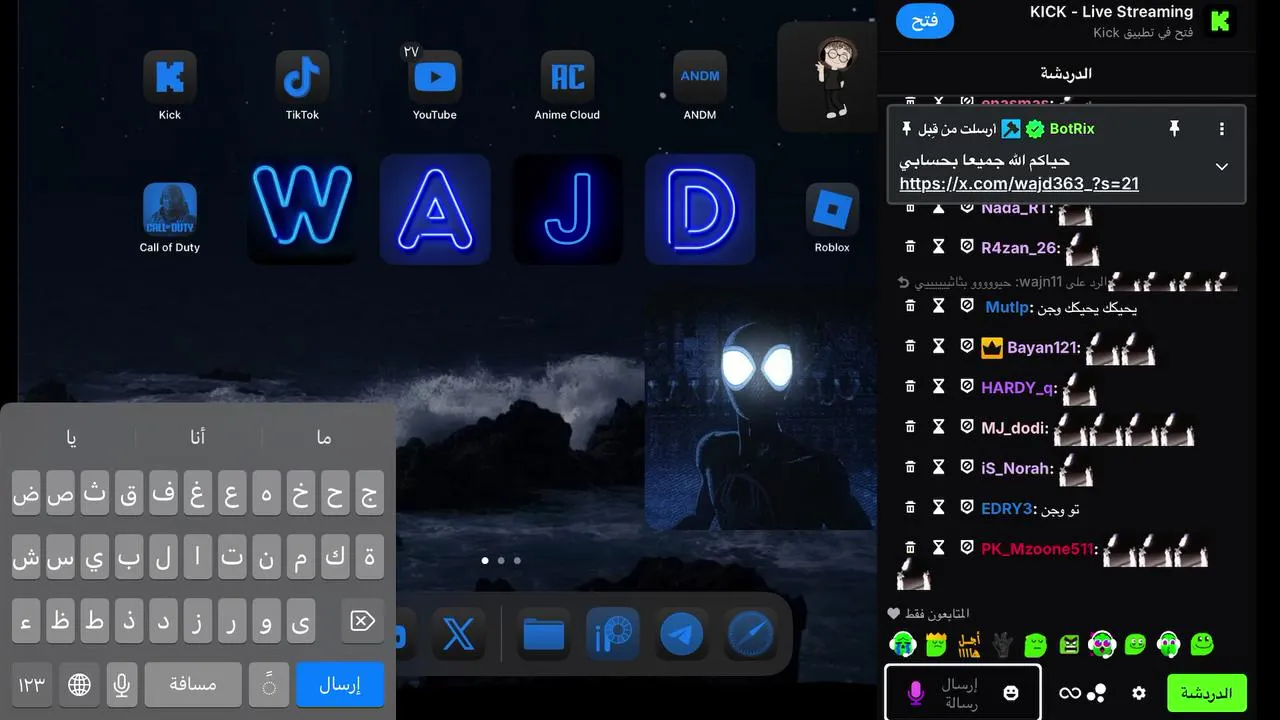
Task: Collapse the pinned BotRix message chevron
Action: tap(1221, 166)
